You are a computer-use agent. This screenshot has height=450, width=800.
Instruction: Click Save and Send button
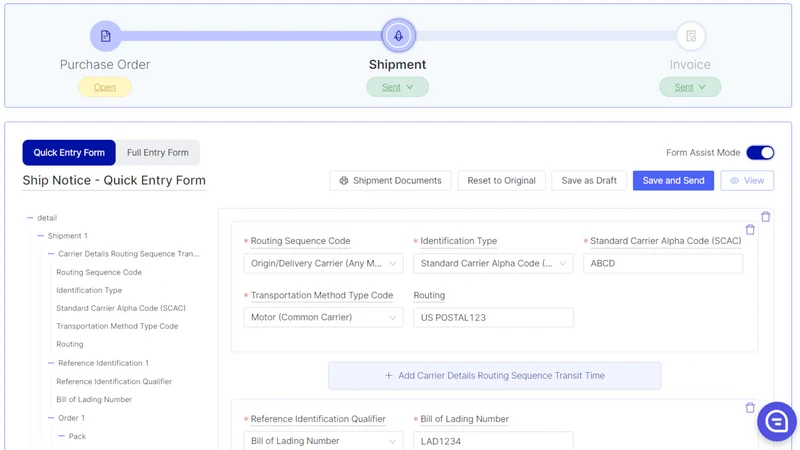[673, 181]
